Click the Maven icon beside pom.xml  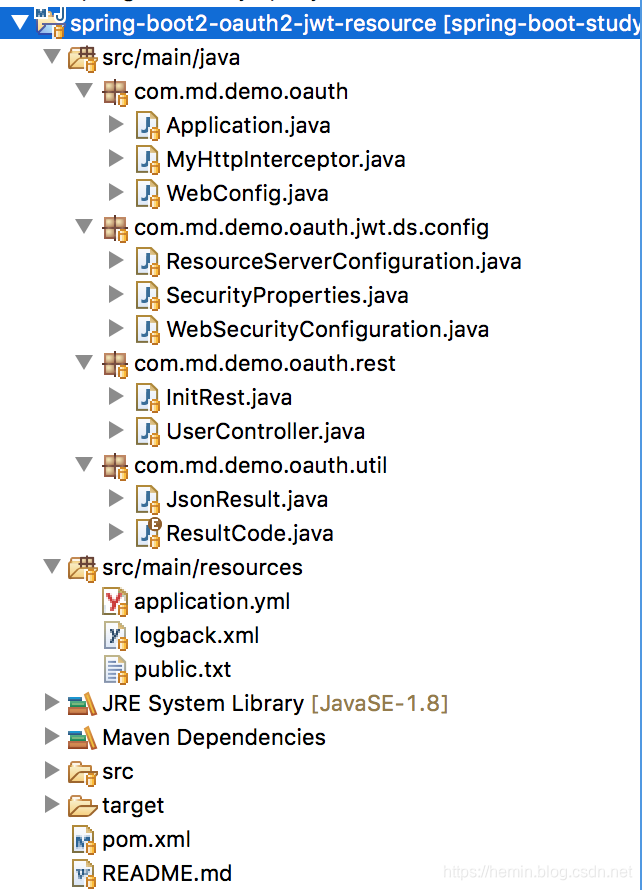(x=83, y=839)
